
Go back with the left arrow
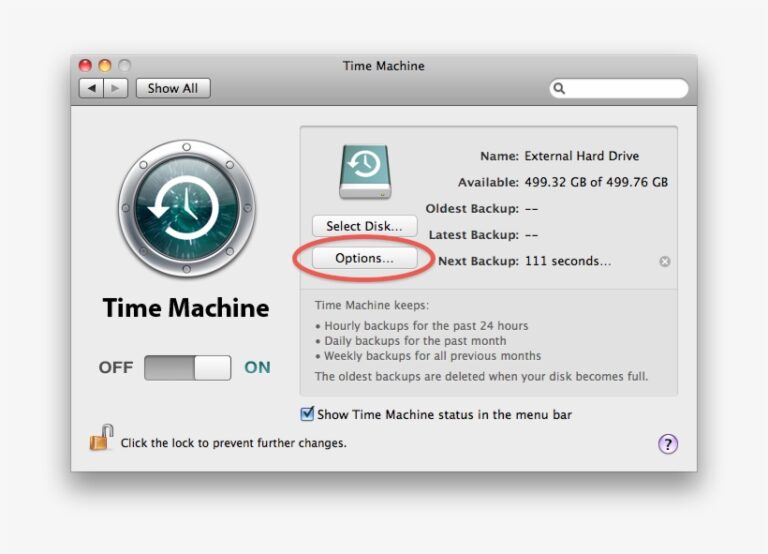[92, 88]
